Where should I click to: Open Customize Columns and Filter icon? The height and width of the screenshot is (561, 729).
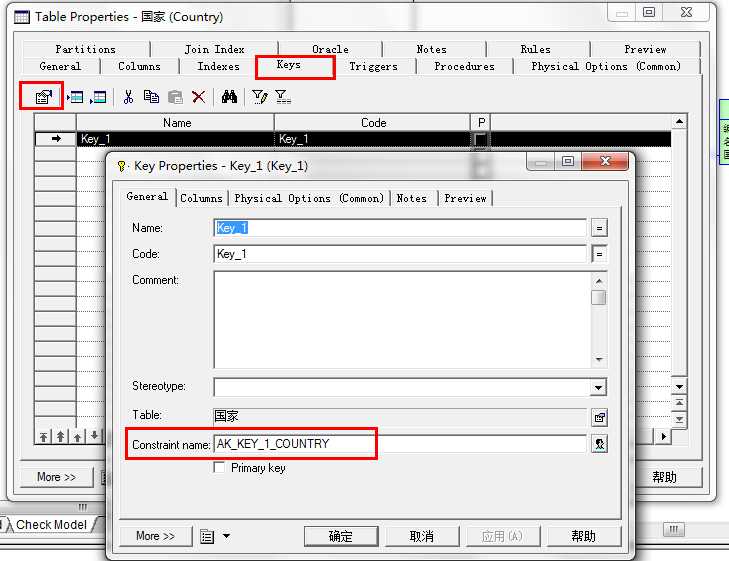click(259, 97)
